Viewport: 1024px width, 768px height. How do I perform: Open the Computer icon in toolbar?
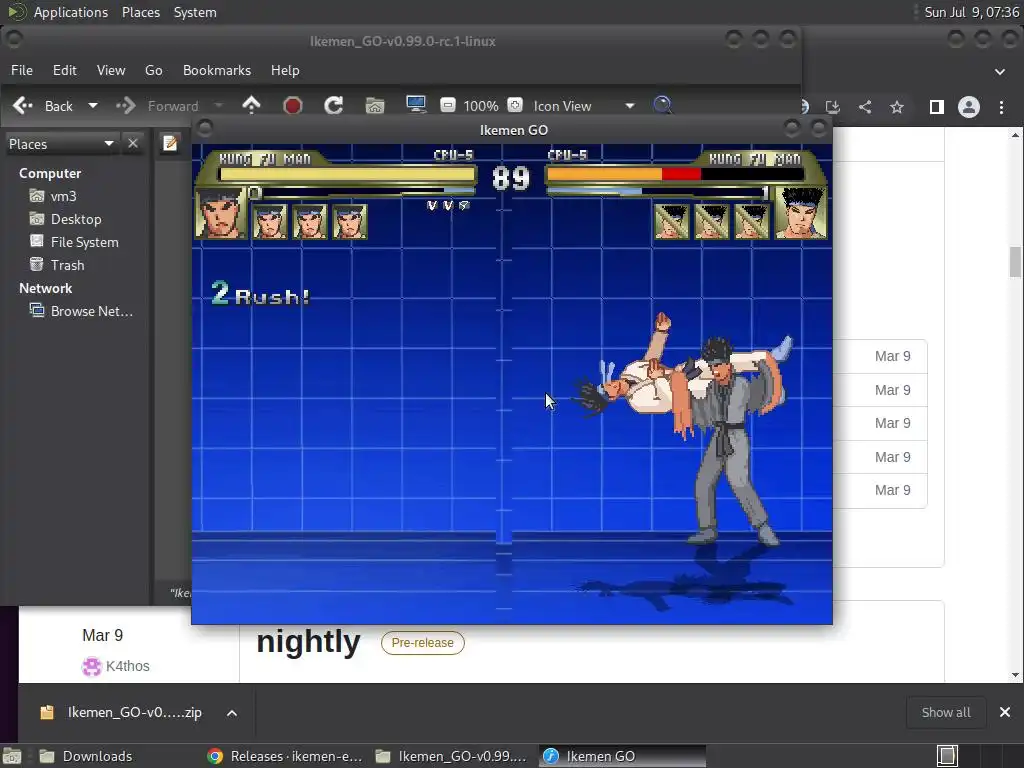click(x=415, y=105)
